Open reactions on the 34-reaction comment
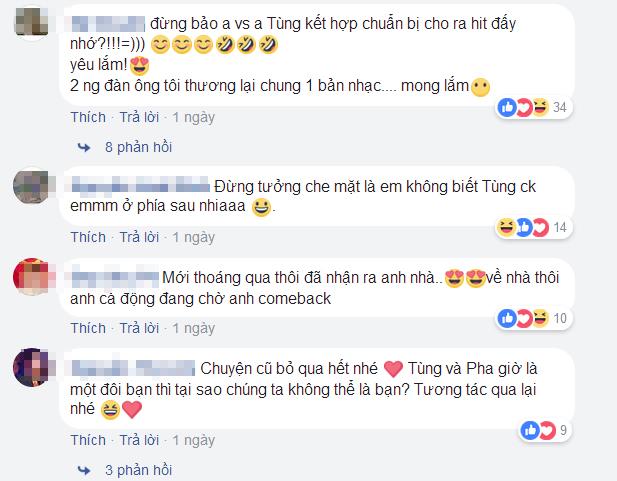This screenshot has height=481, width=617. coord(533,107)
